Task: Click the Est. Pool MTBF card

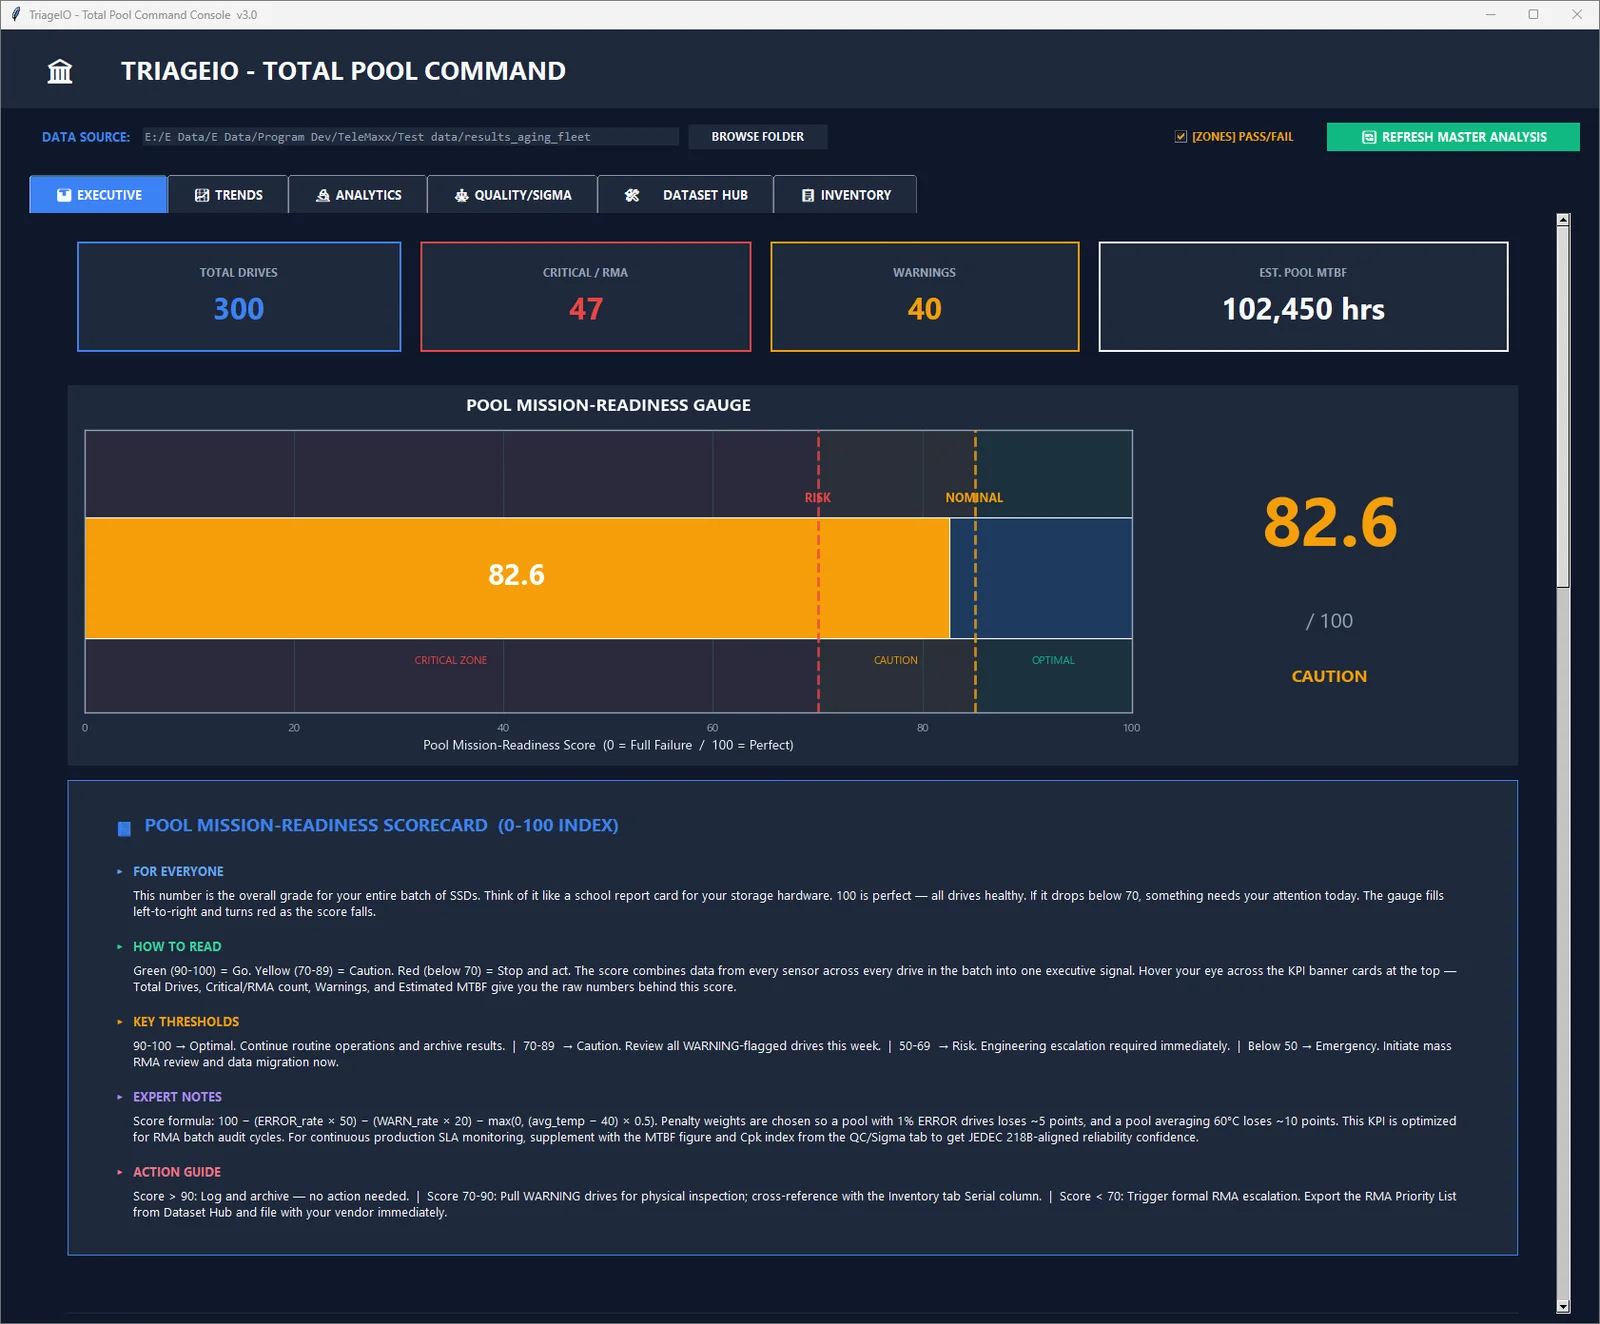Action: (1303, 297)
